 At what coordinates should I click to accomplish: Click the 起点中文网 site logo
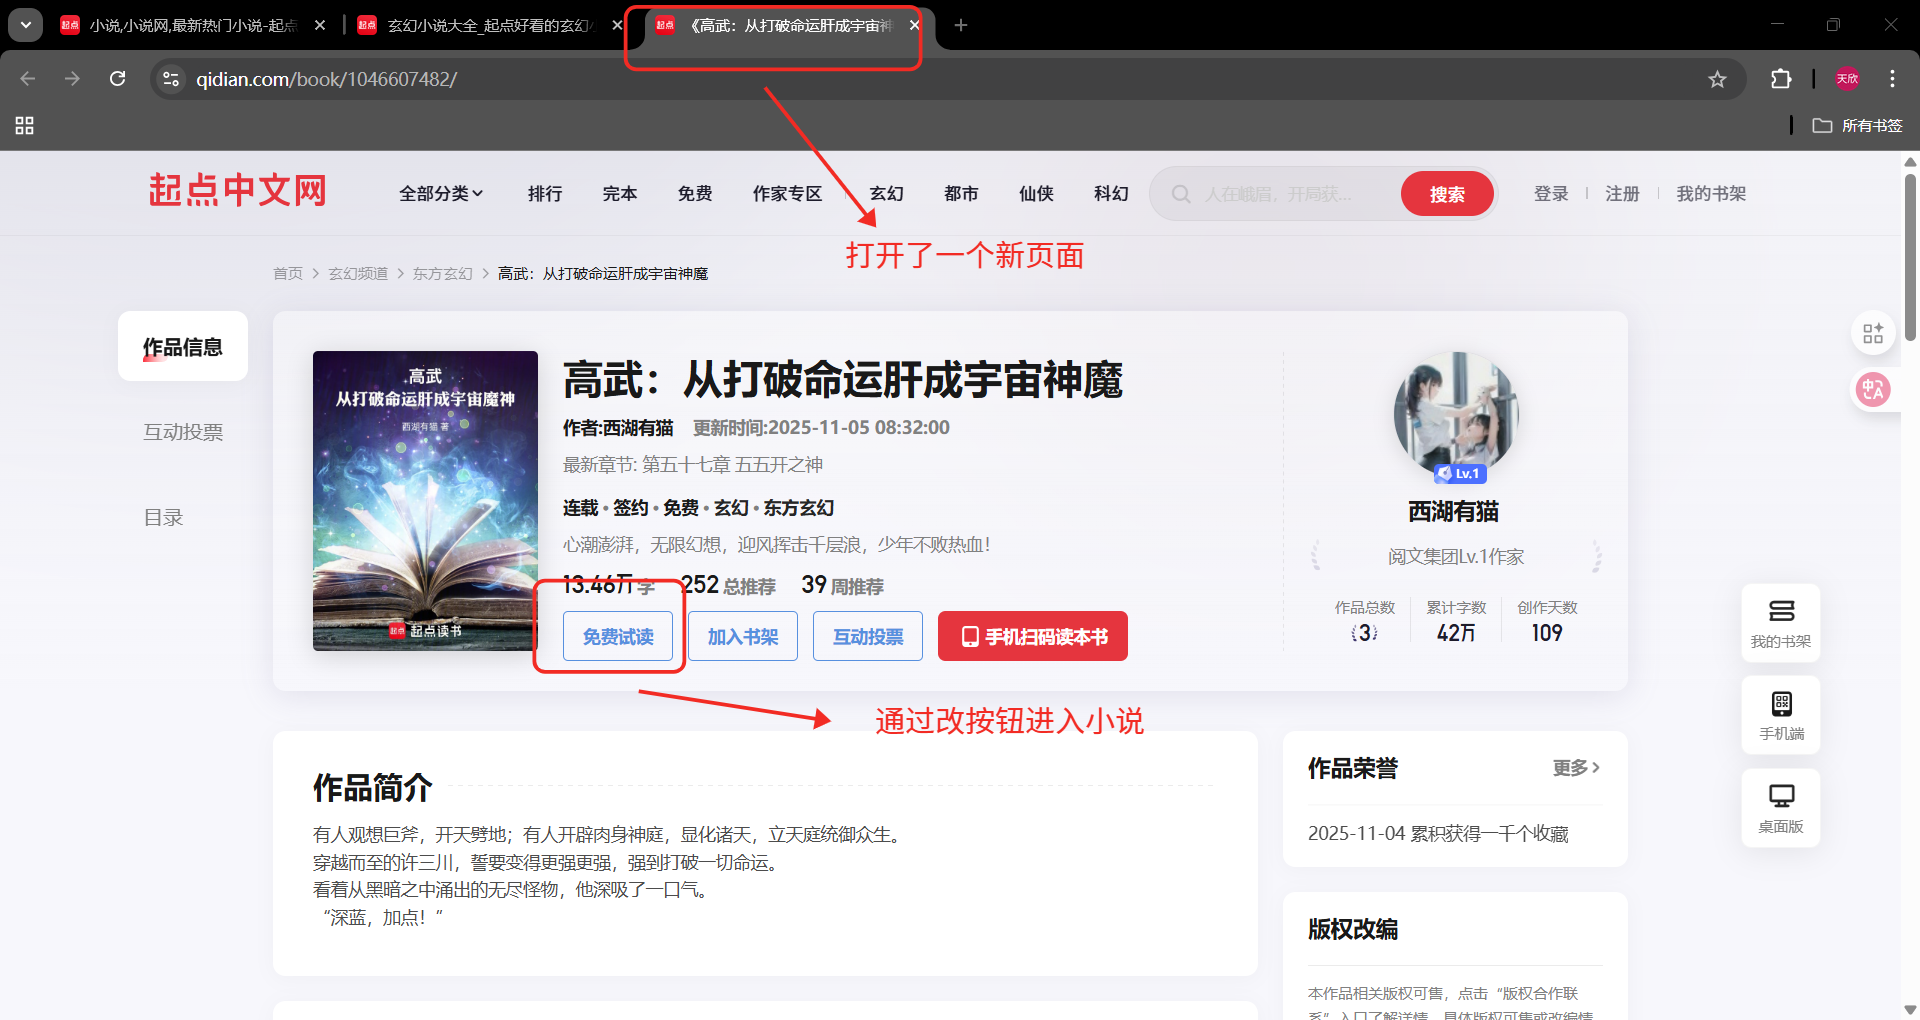[x=238, y=190]
